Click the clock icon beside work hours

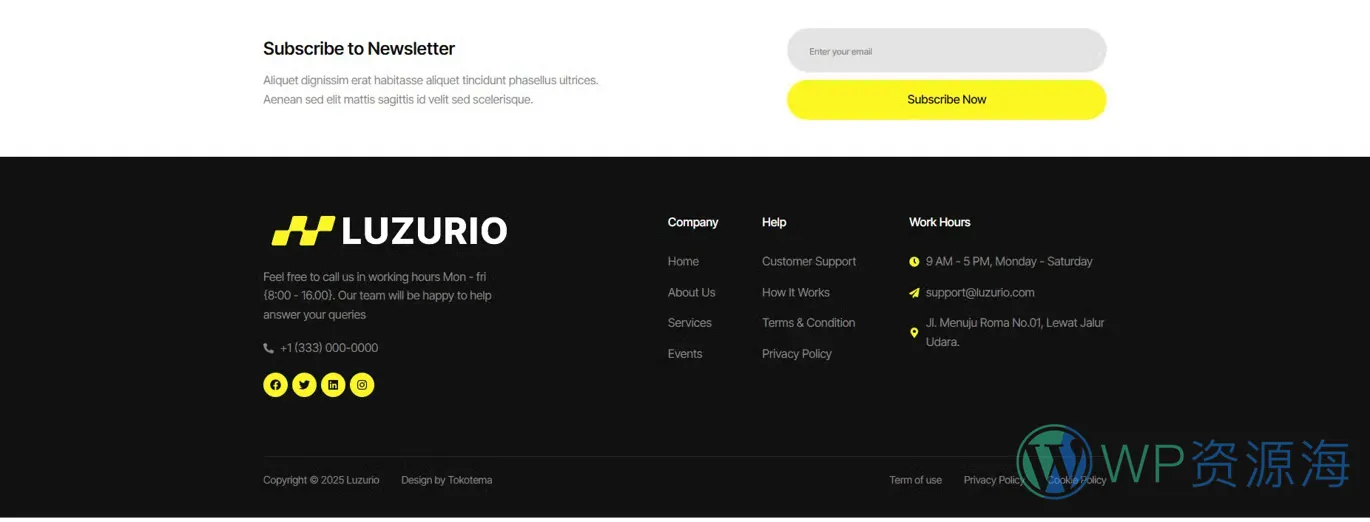tap(914, 262)
